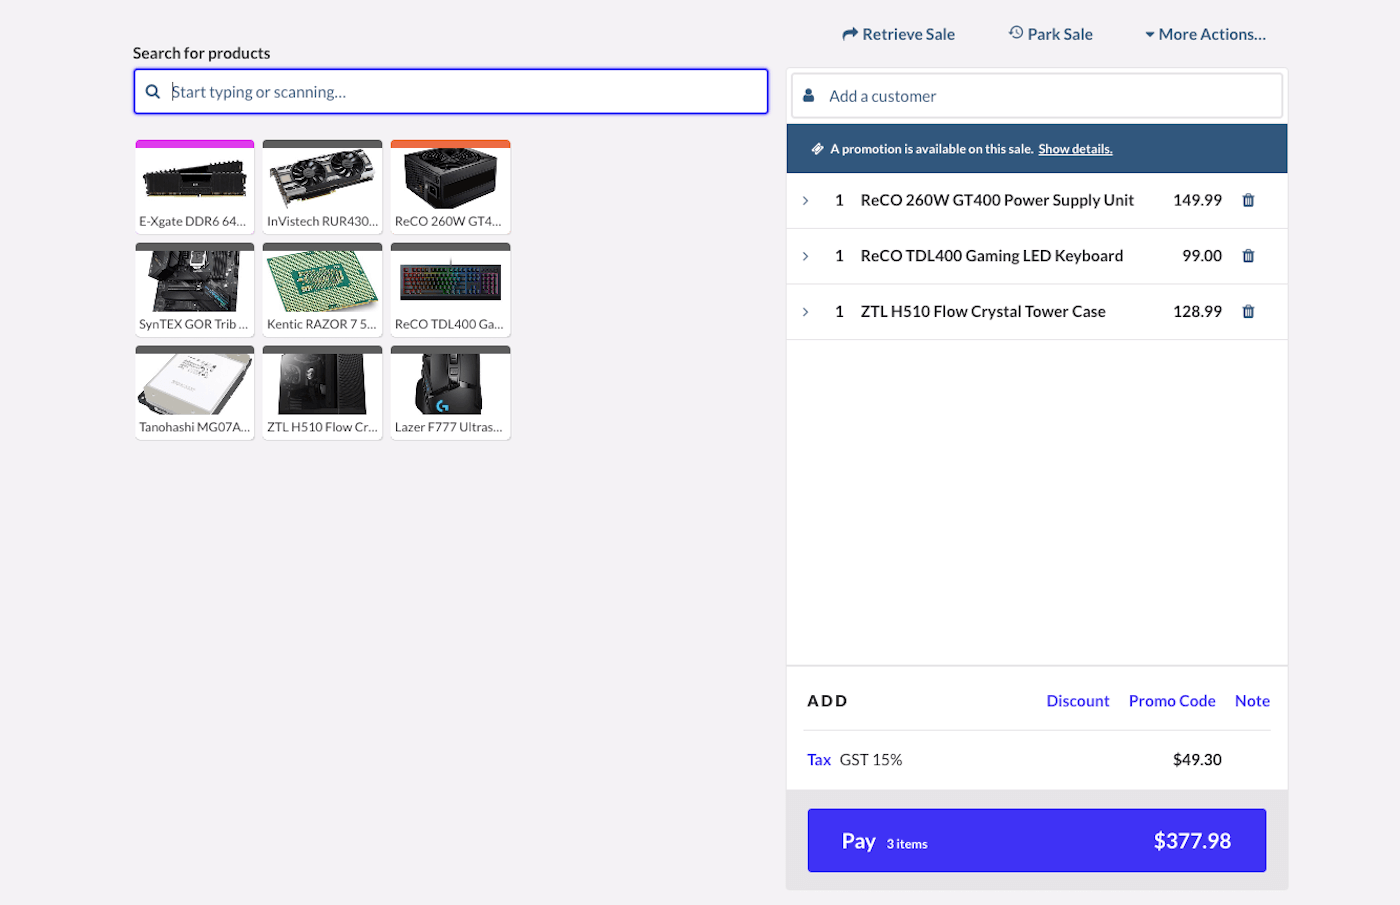
Task: Click the promotion tag icon
Action: pyautogui.click(x=817, y=149)
